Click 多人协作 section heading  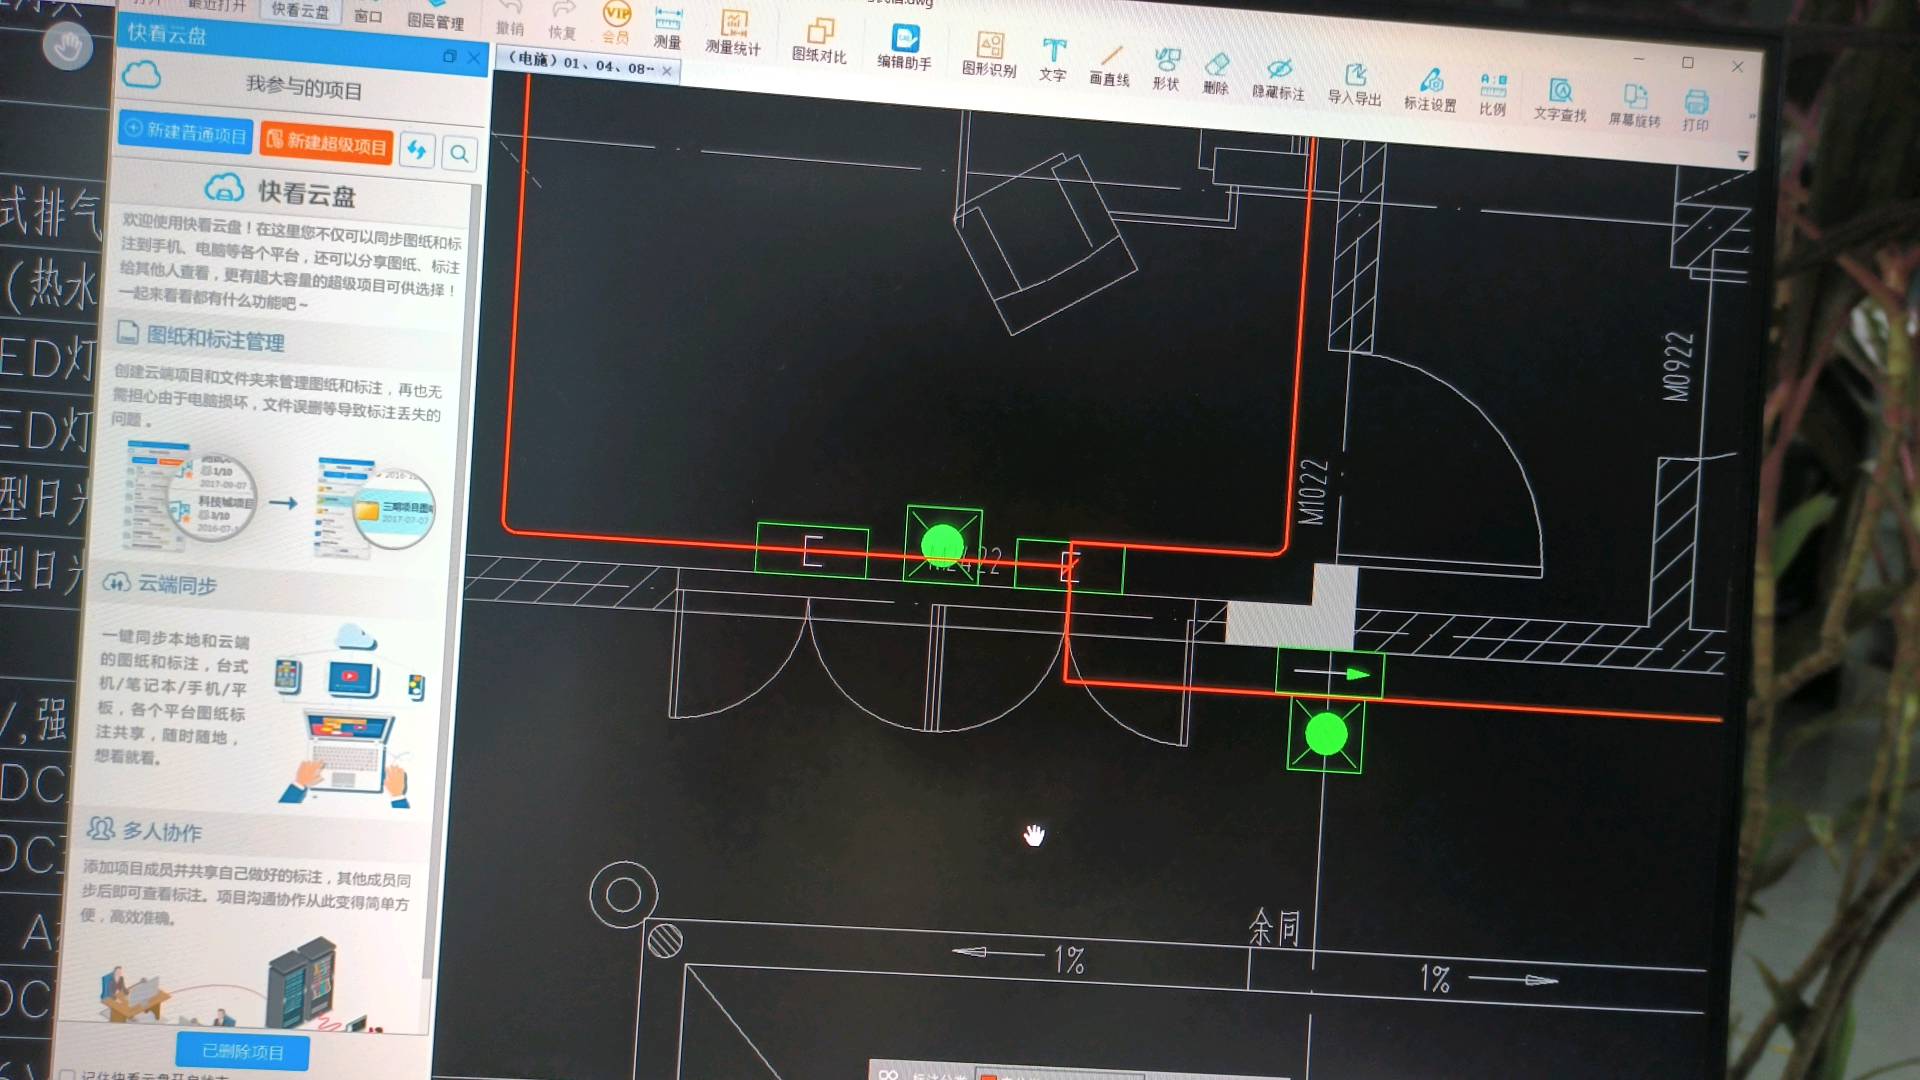[162, 830]
